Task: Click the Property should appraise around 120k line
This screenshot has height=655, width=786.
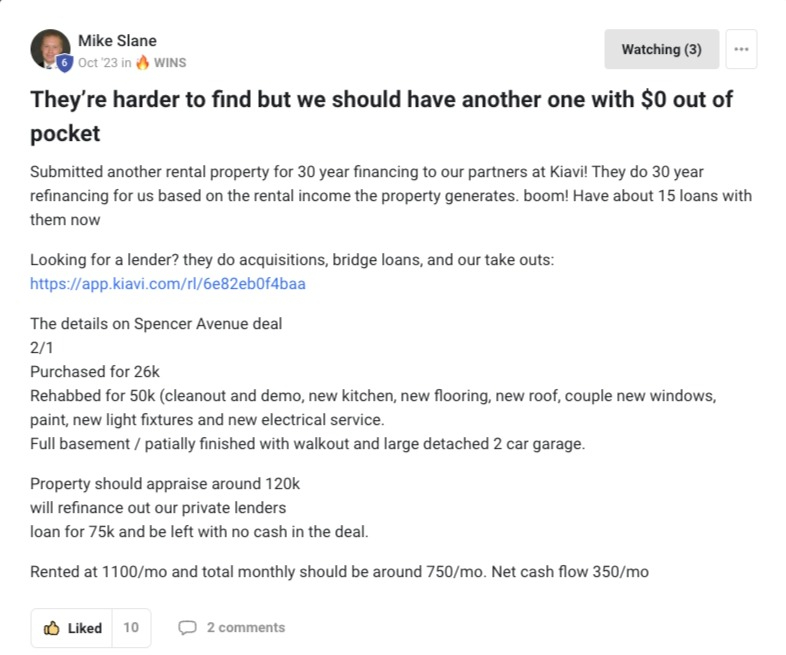Action: click(x=165, y=484)
